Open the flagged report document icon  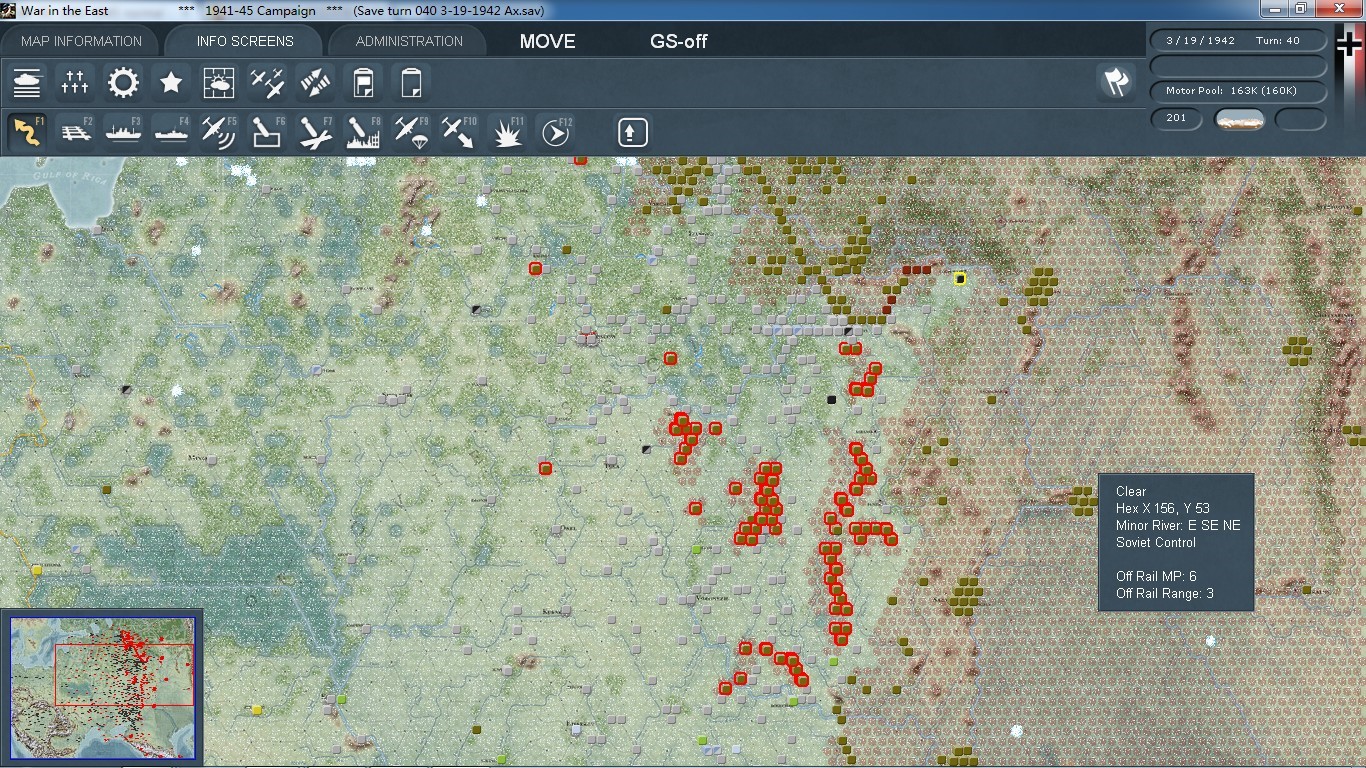pyautogui.click(x=363, y=83)
